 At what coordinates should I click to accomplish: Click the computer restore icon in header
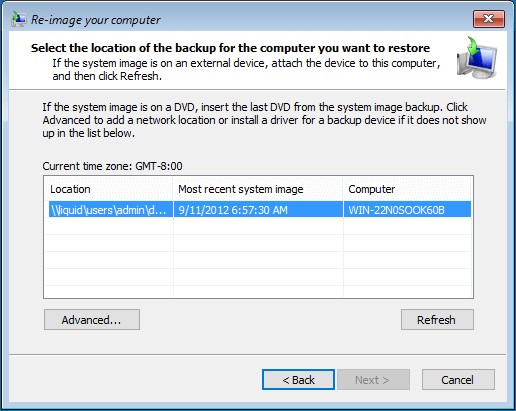[477, 58]
